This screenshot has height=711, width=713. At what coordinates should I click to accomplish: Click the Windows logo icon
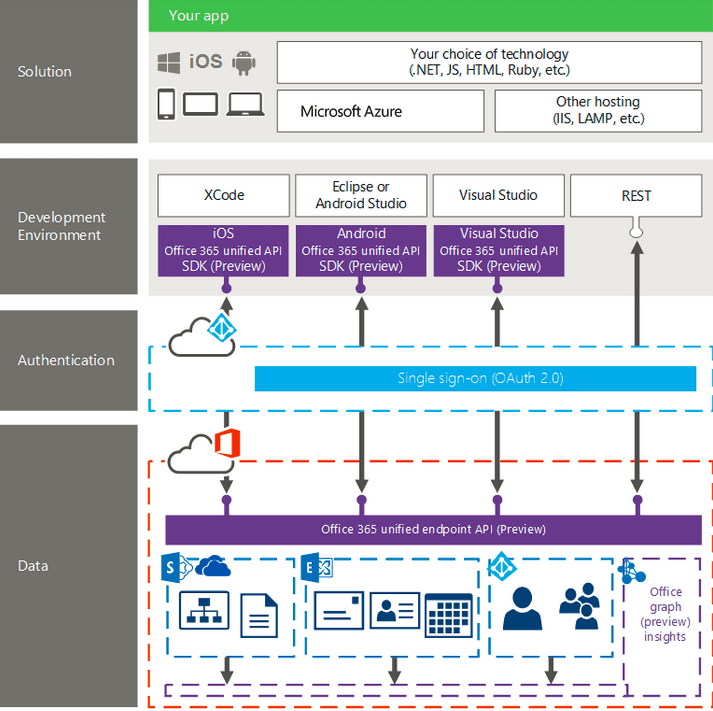click(169, 62)
